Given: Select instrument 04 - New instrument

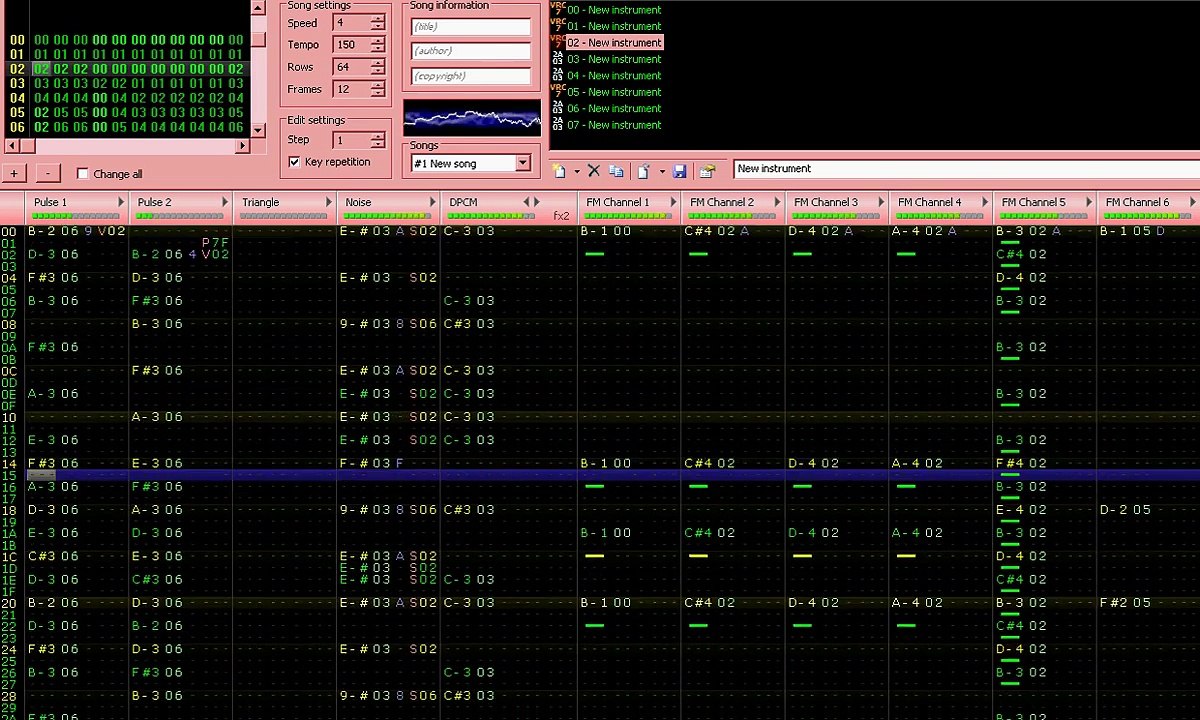Looking at the screenshot, I should (x=614, y=75).
